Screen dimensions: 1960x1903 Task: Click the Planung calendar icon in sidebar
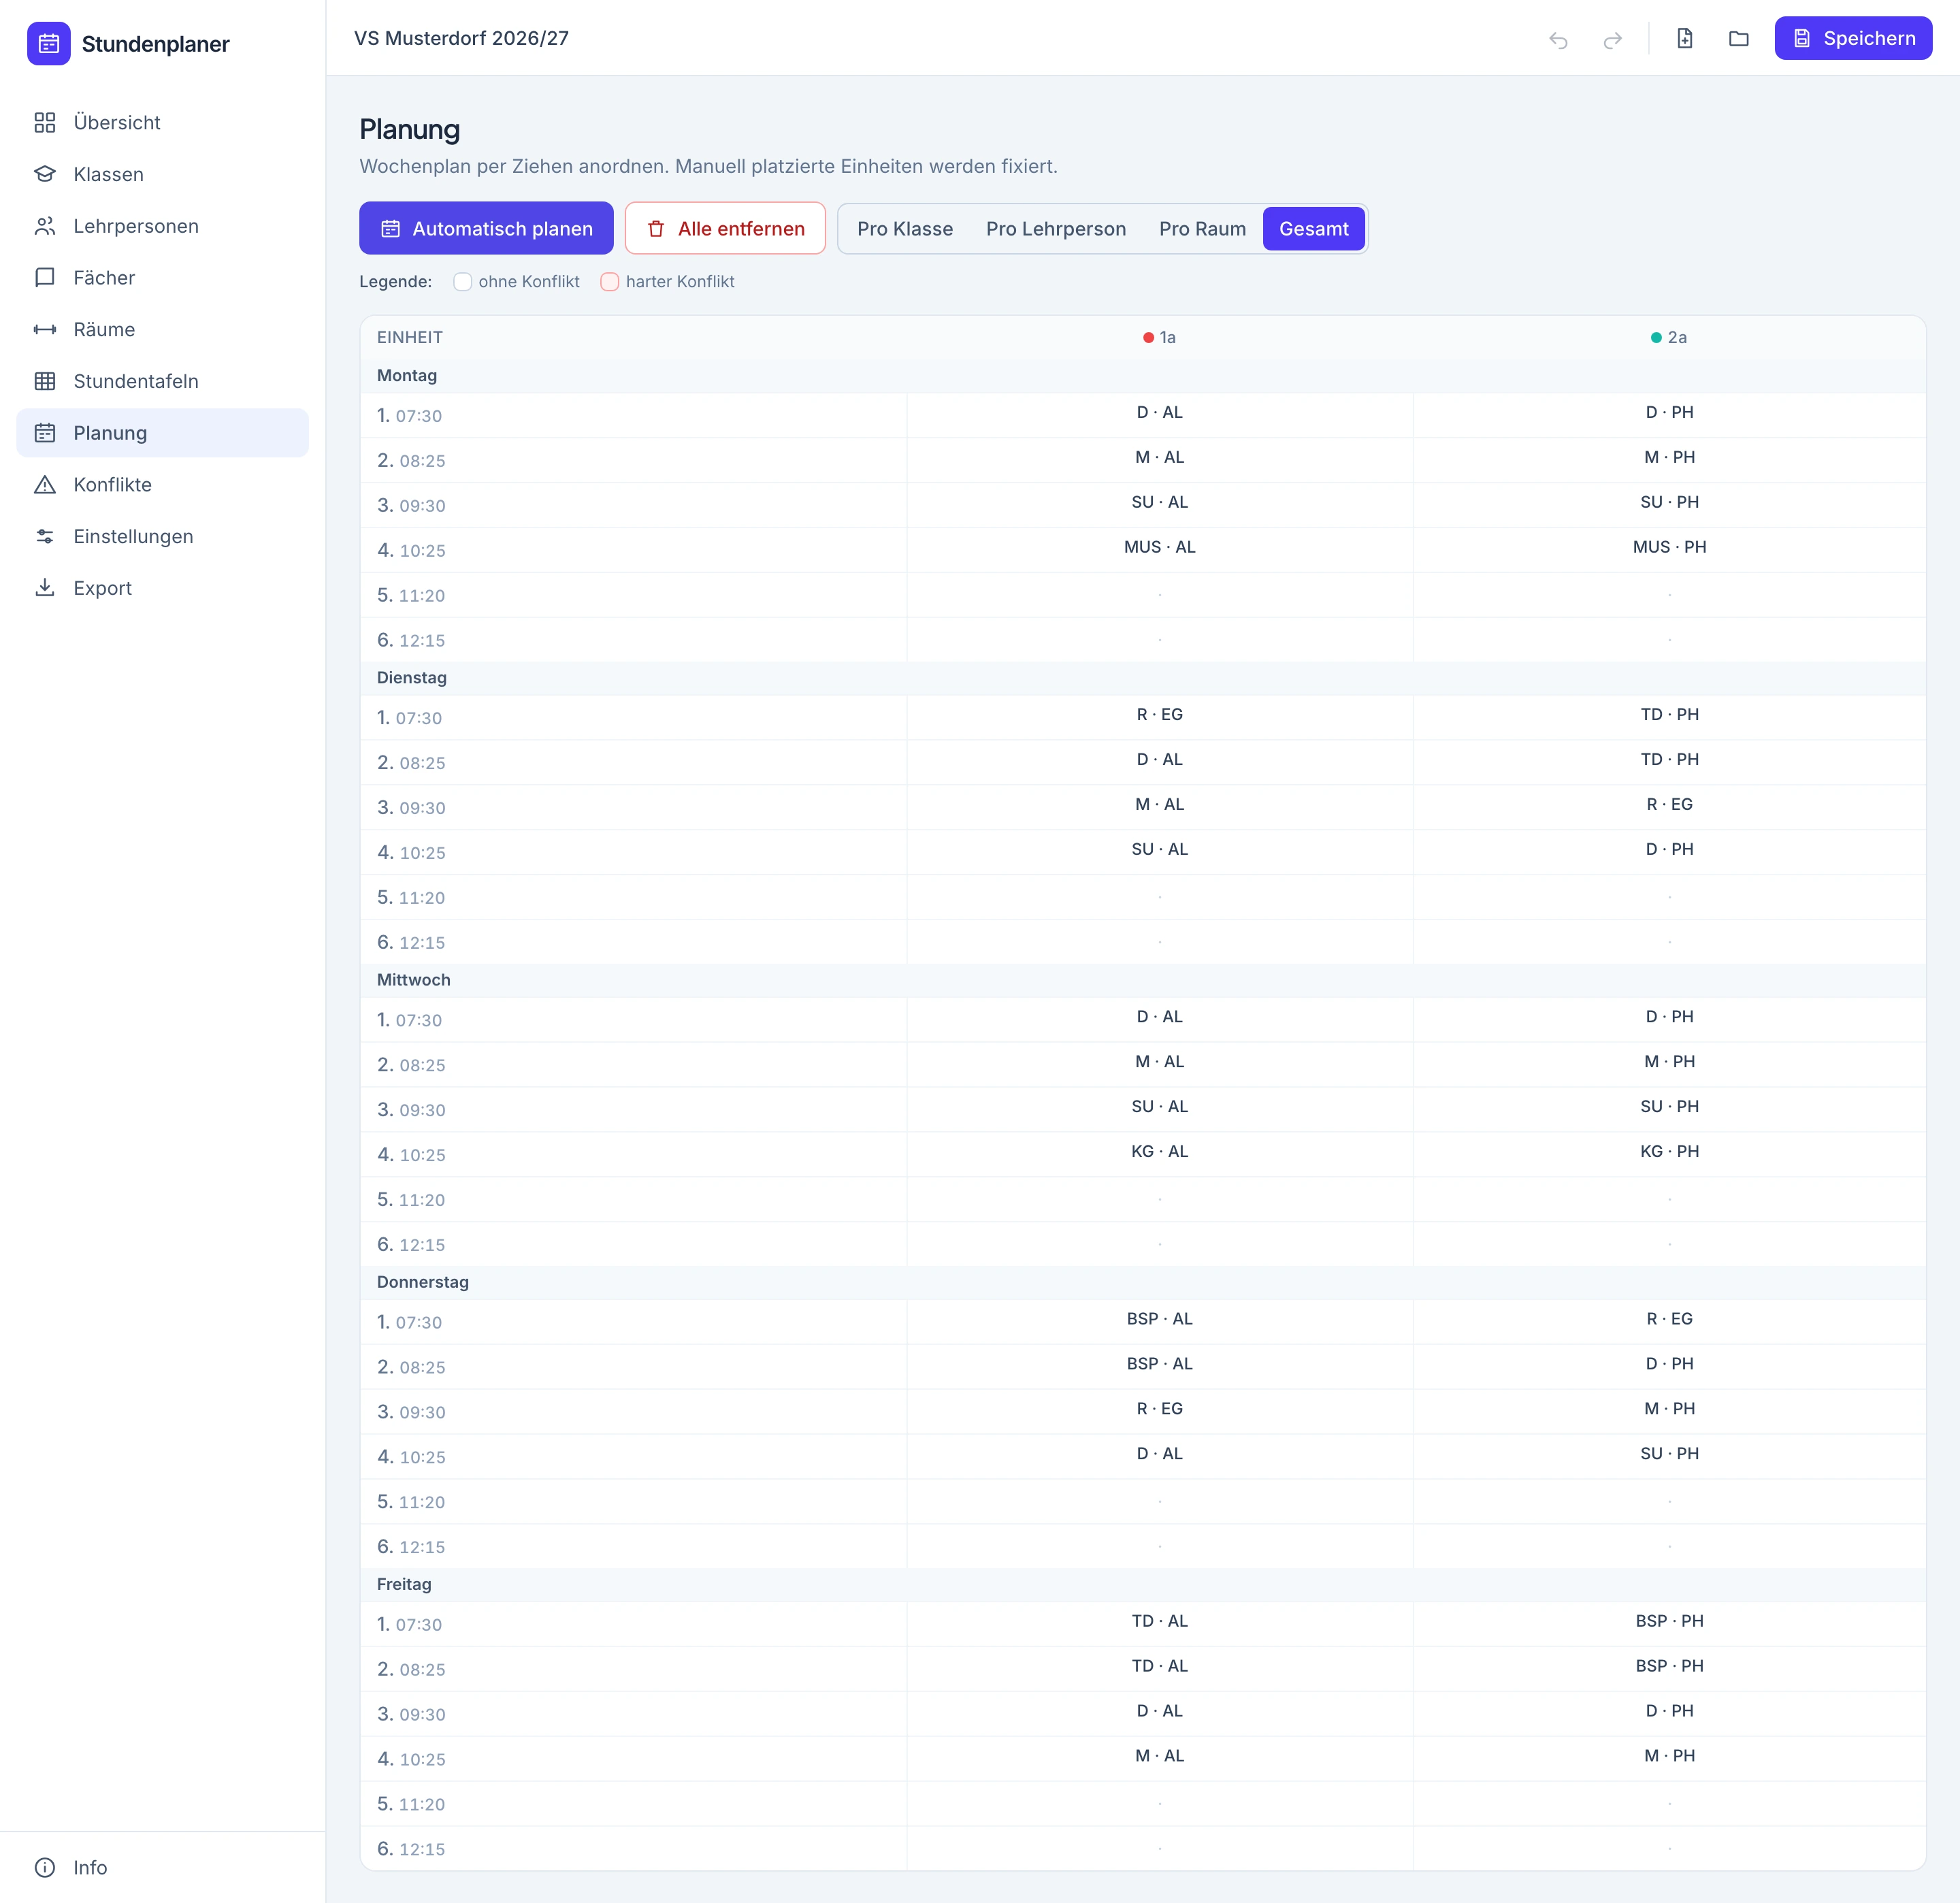[x=45, y=433]
